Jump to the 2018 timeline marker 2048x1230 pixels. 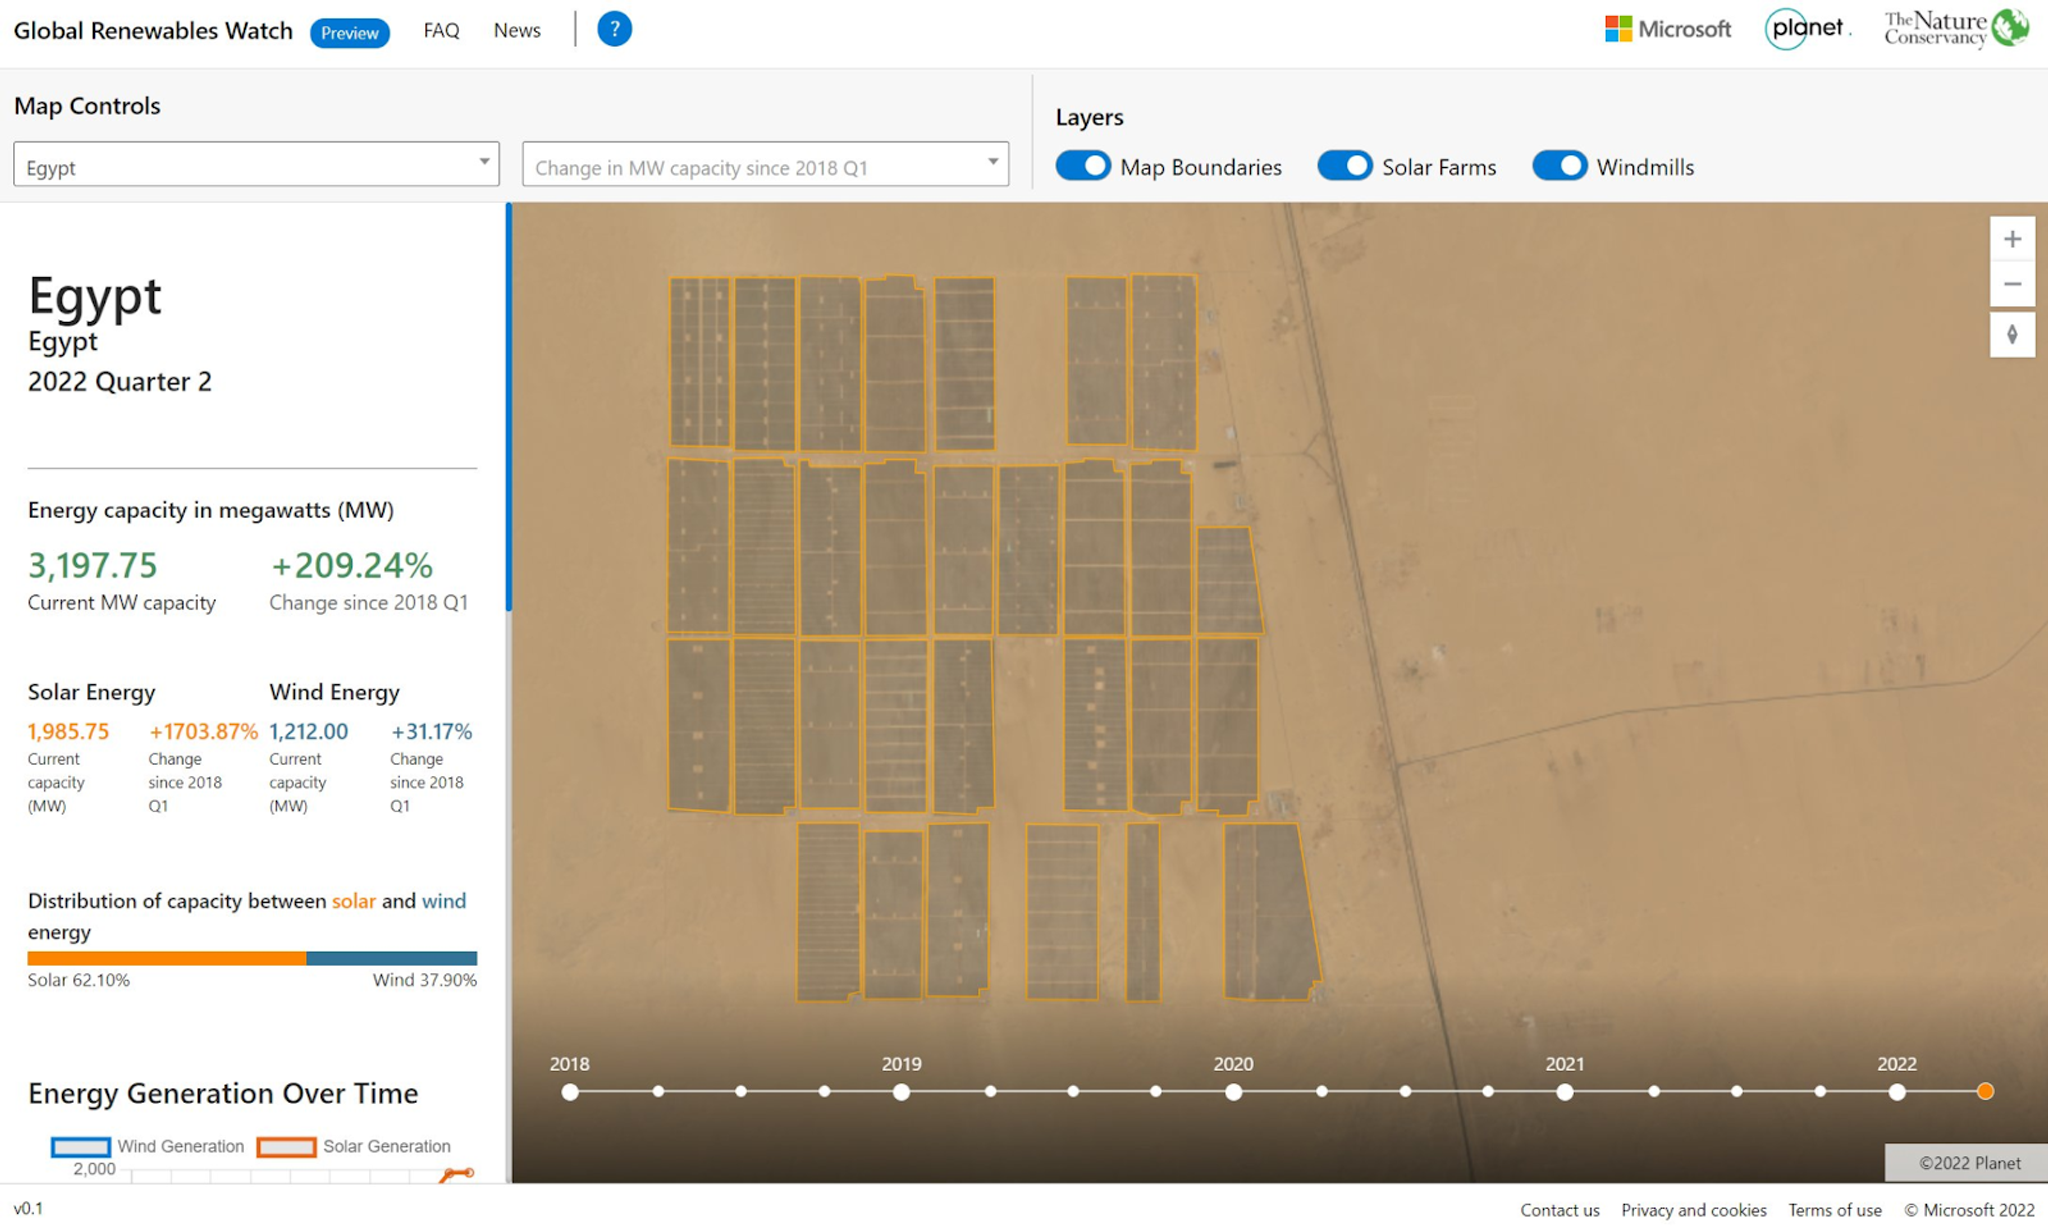570,1092
